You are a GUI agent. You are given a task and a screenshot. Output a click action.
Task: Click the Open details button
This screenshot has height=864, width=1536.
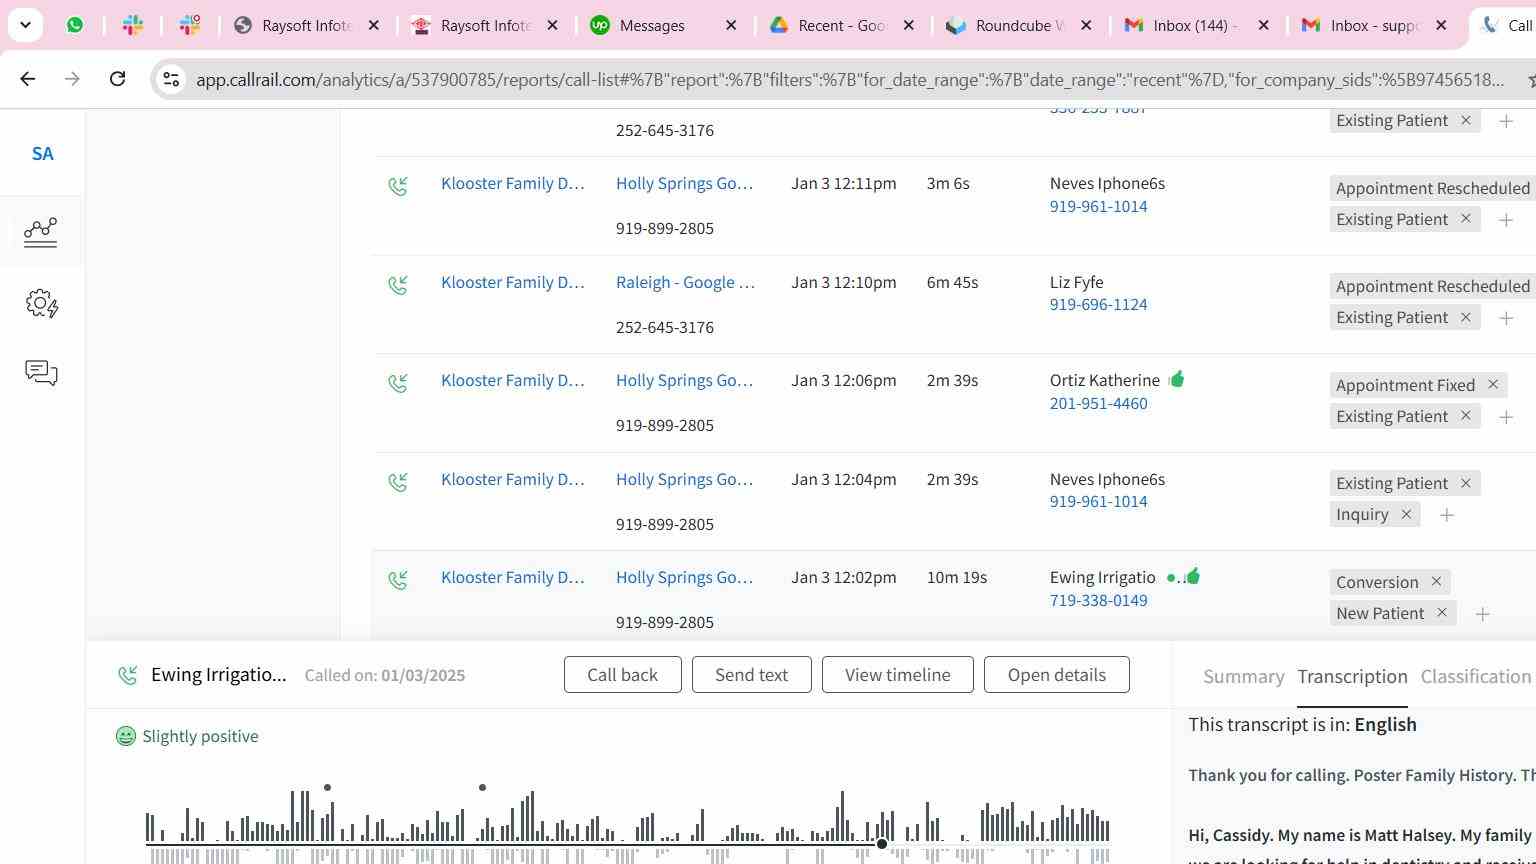click(1057, 675)
